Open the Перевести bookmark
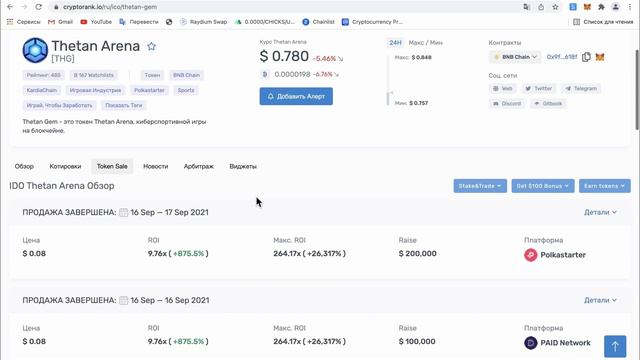 click(139, 22)
